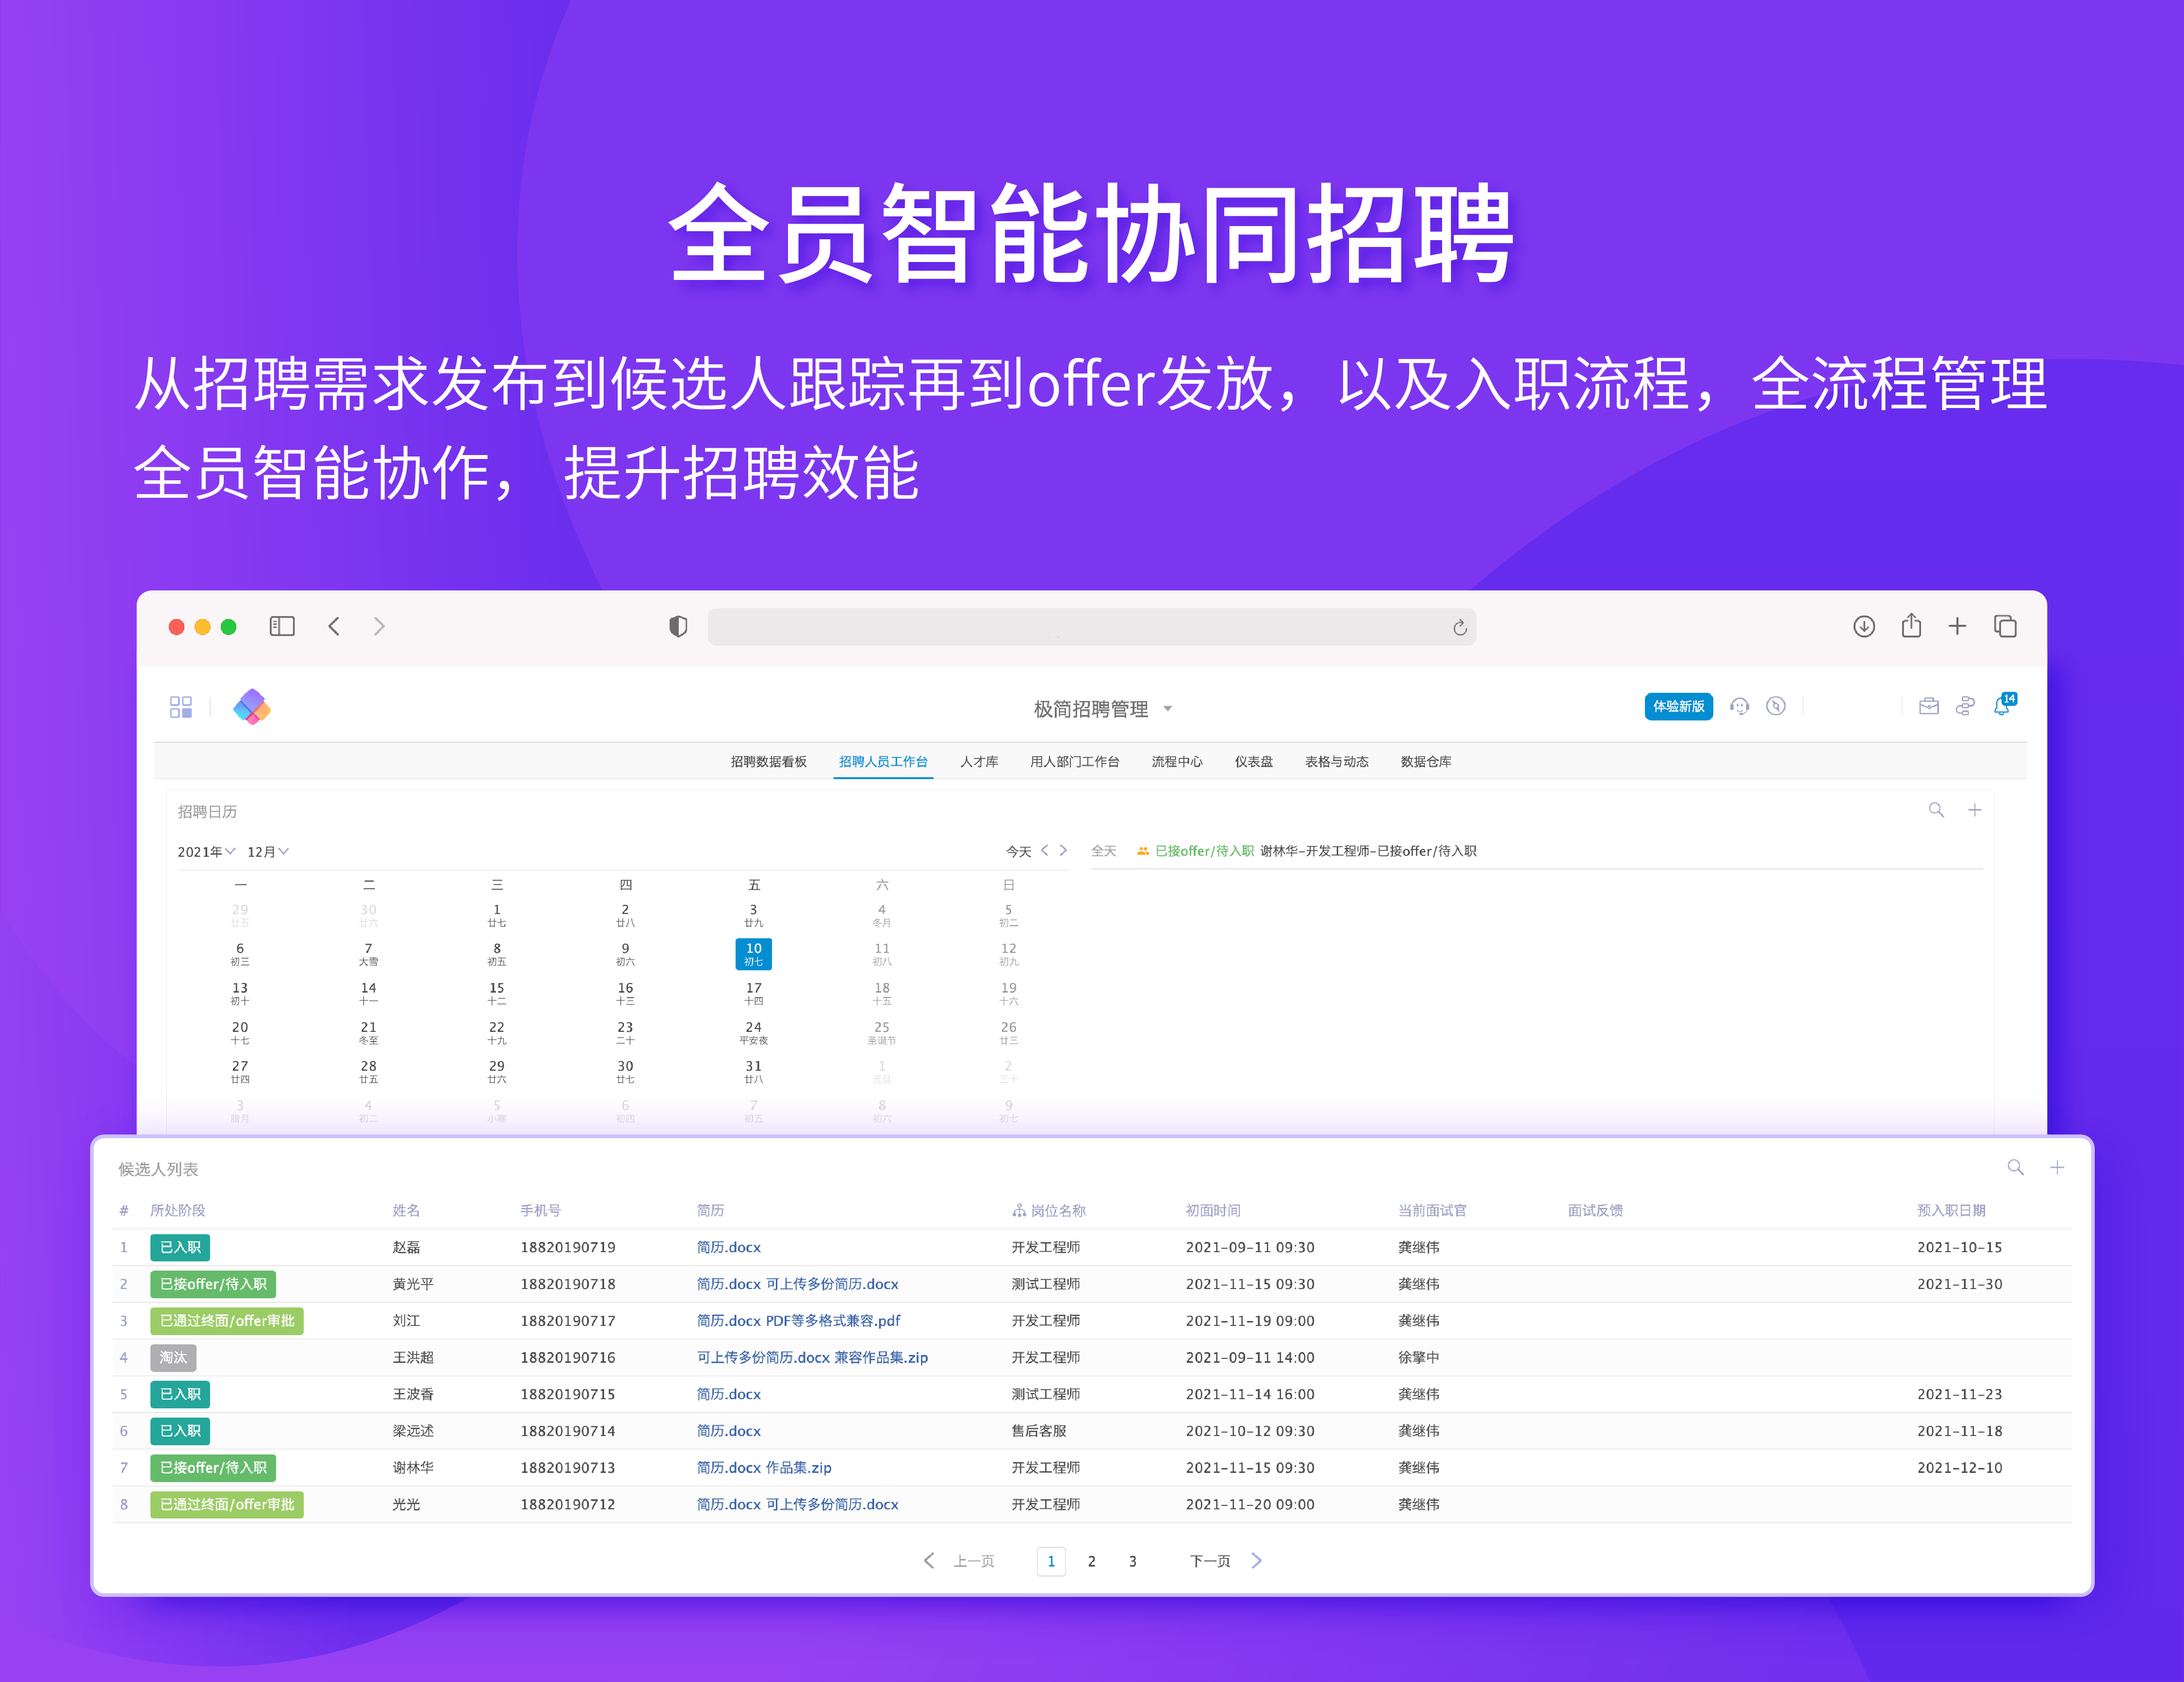Screen dimensions: 2184x1682
Task: Open a new browser tab
Action: point(1957,626)
